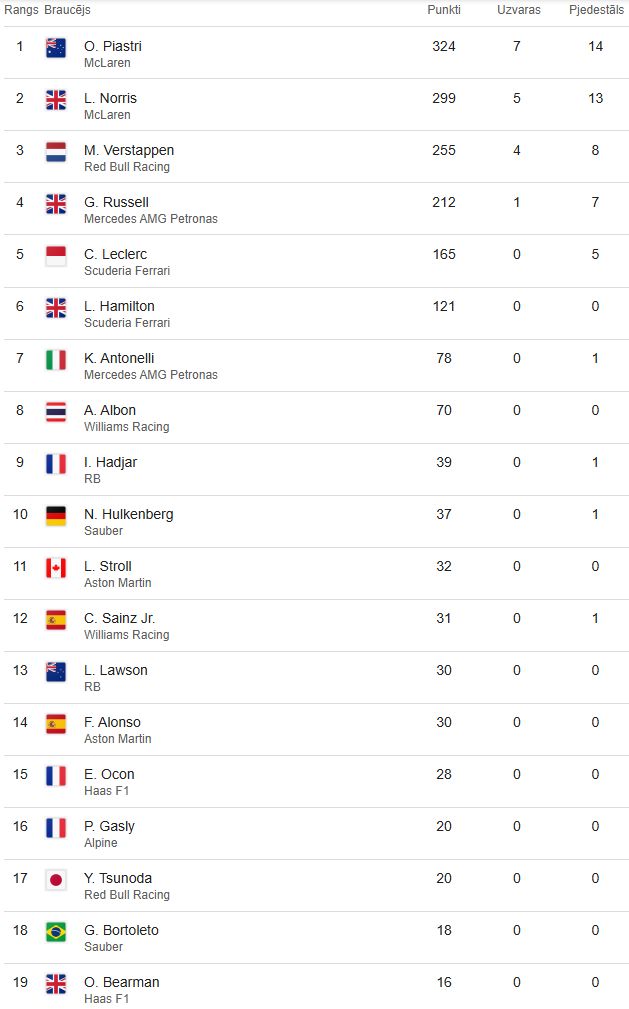The width and height of the screenshot is (629, 1009).
Task: Select the Pjedestāls column header
Action: (x=596, y=10)
